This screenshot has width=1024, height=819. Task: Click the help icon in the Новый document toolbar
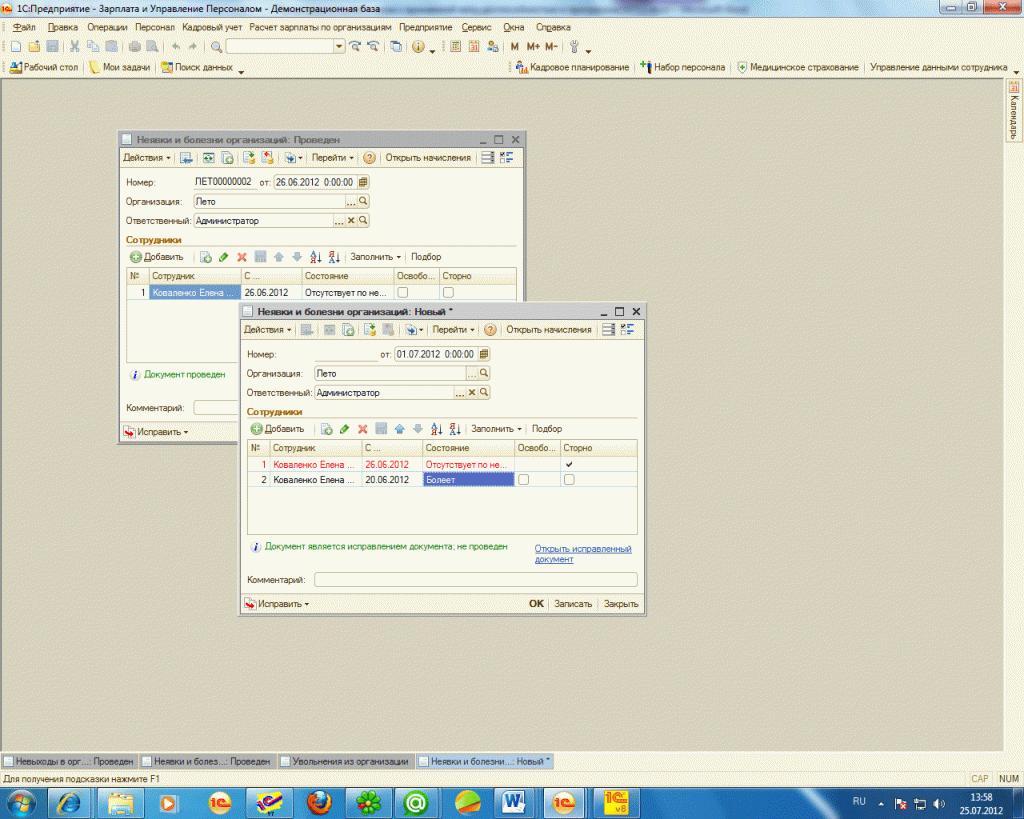pyautogui.click(x=490, y=329)
